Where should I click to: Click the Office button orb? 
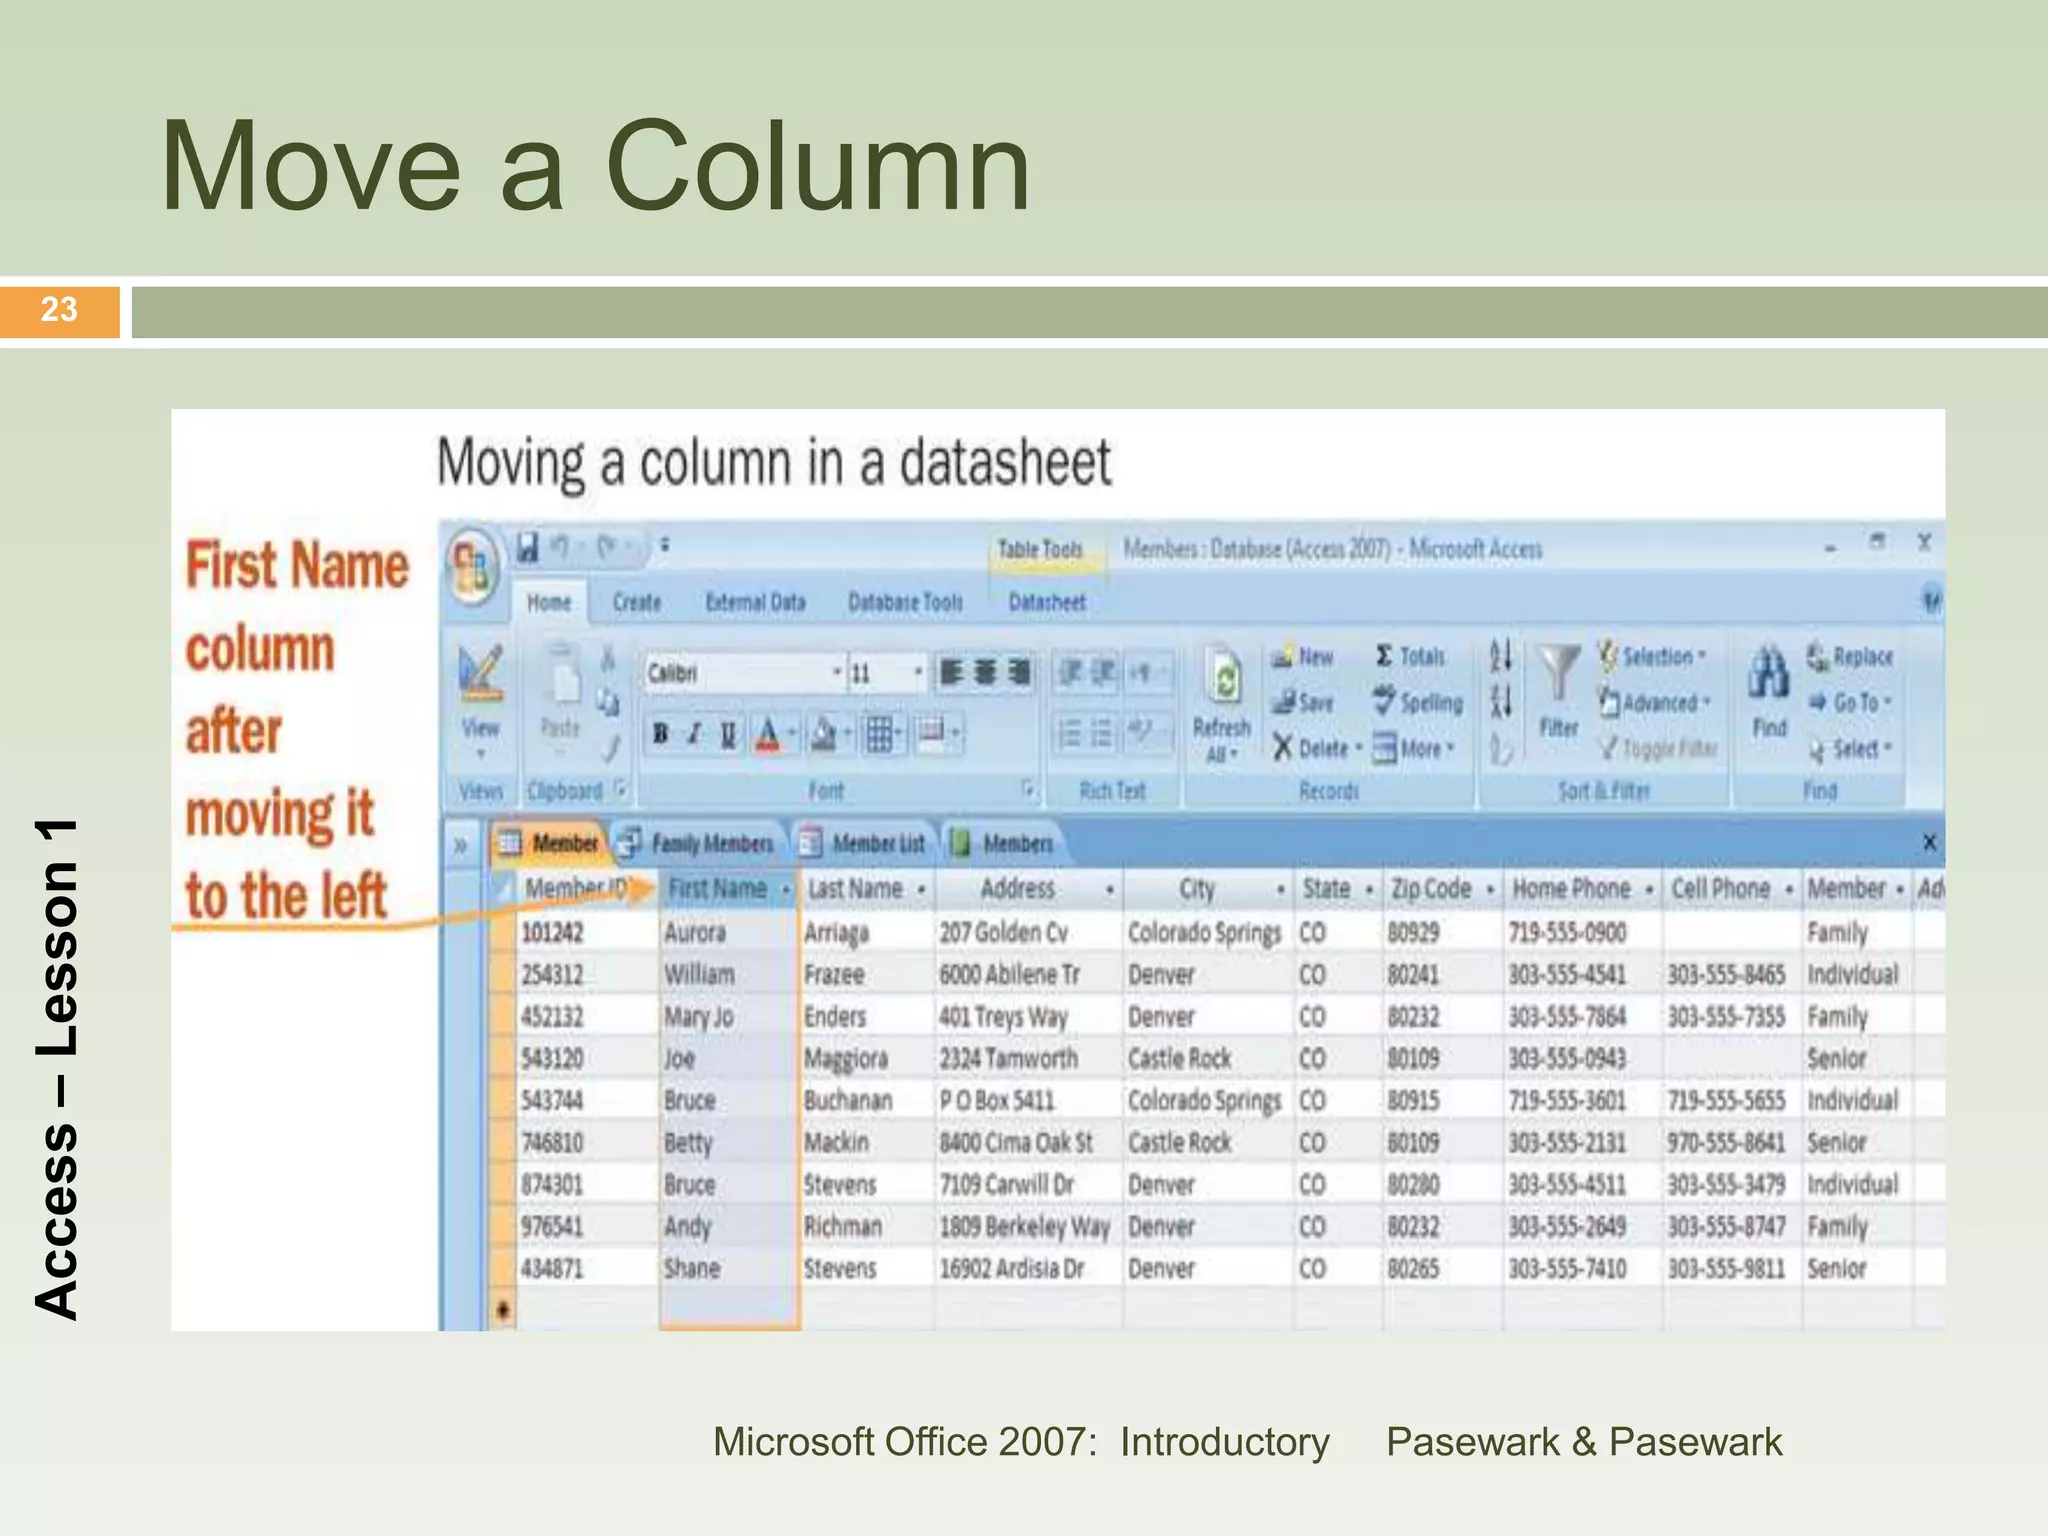tap(473, 567)
